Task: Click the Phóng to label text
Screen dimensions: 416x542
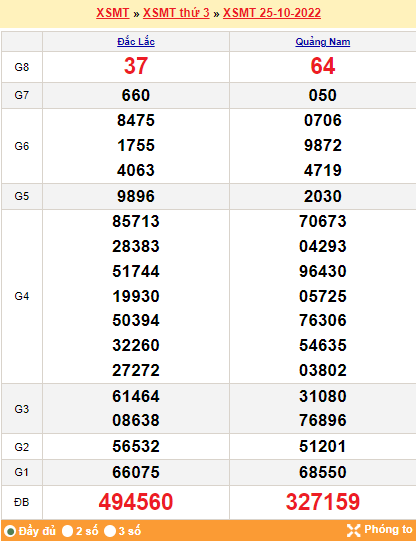Action: click(x=388, y=530)
